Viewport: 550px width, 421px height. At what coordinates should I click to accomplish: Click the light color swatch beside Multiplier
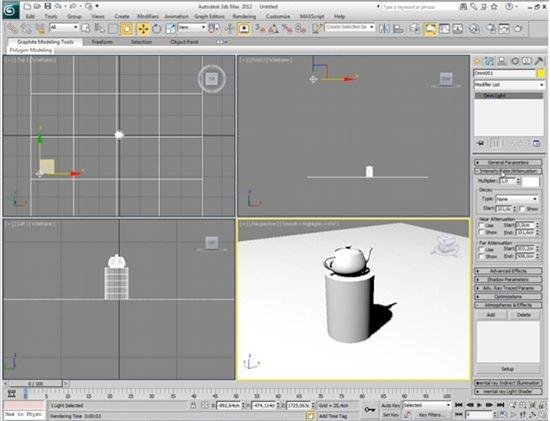(531, 181)
